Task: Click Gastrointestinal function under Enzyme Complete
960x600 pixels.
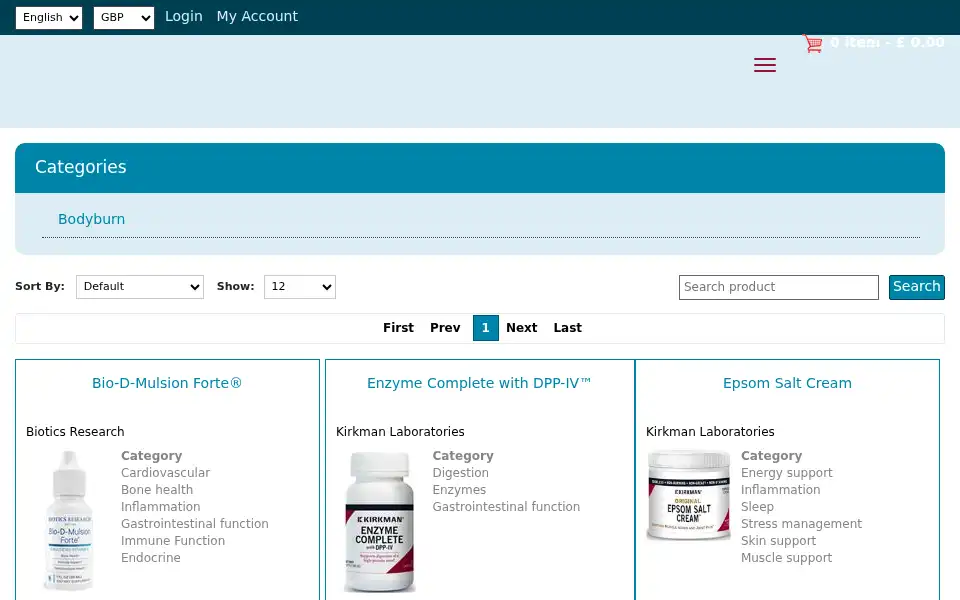Action: [506, 507]
